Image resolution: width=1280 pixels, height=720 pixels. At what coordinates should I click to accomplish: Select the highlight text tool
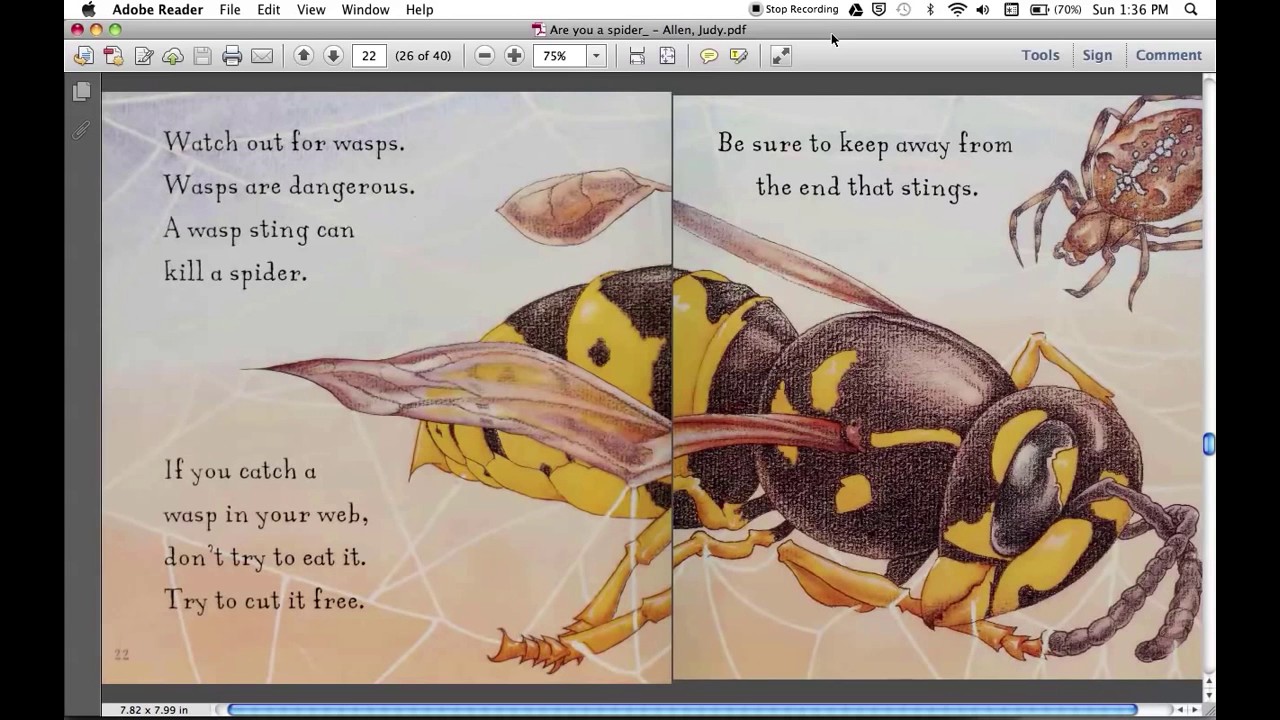click(x=739, y=56)
